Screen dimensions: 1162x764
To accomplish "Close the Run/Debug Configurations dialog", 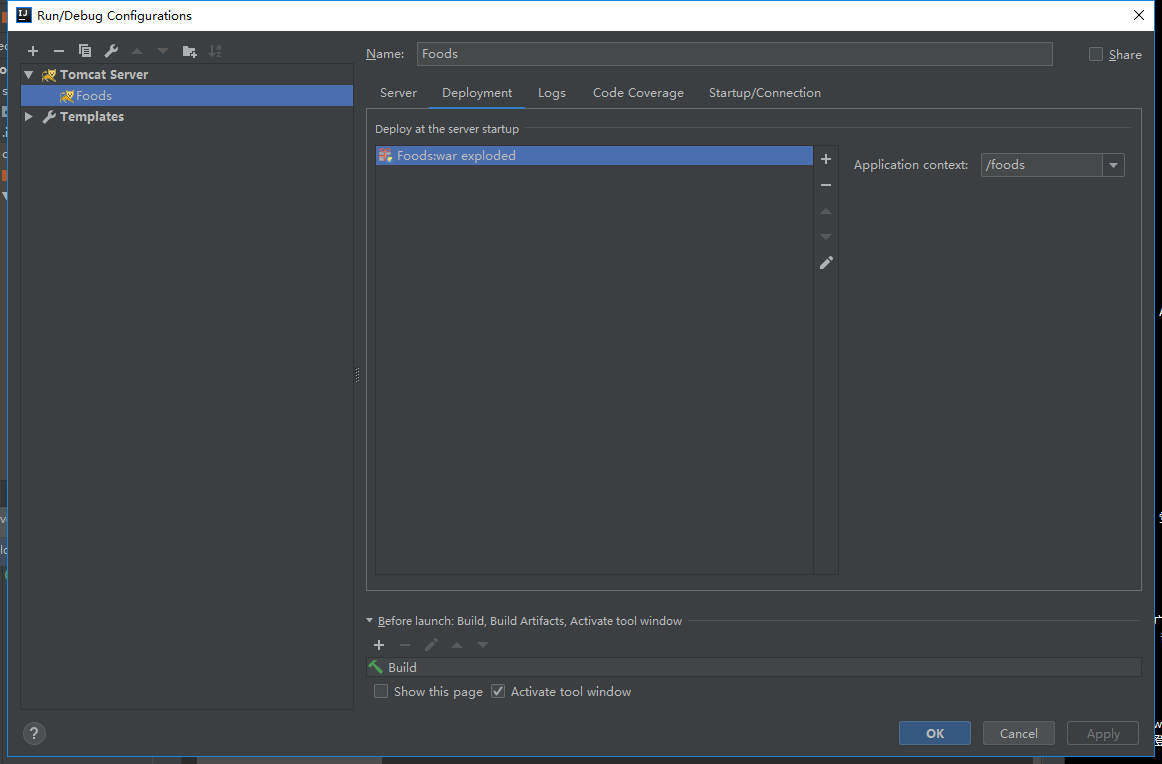I will pos(1139,15).
